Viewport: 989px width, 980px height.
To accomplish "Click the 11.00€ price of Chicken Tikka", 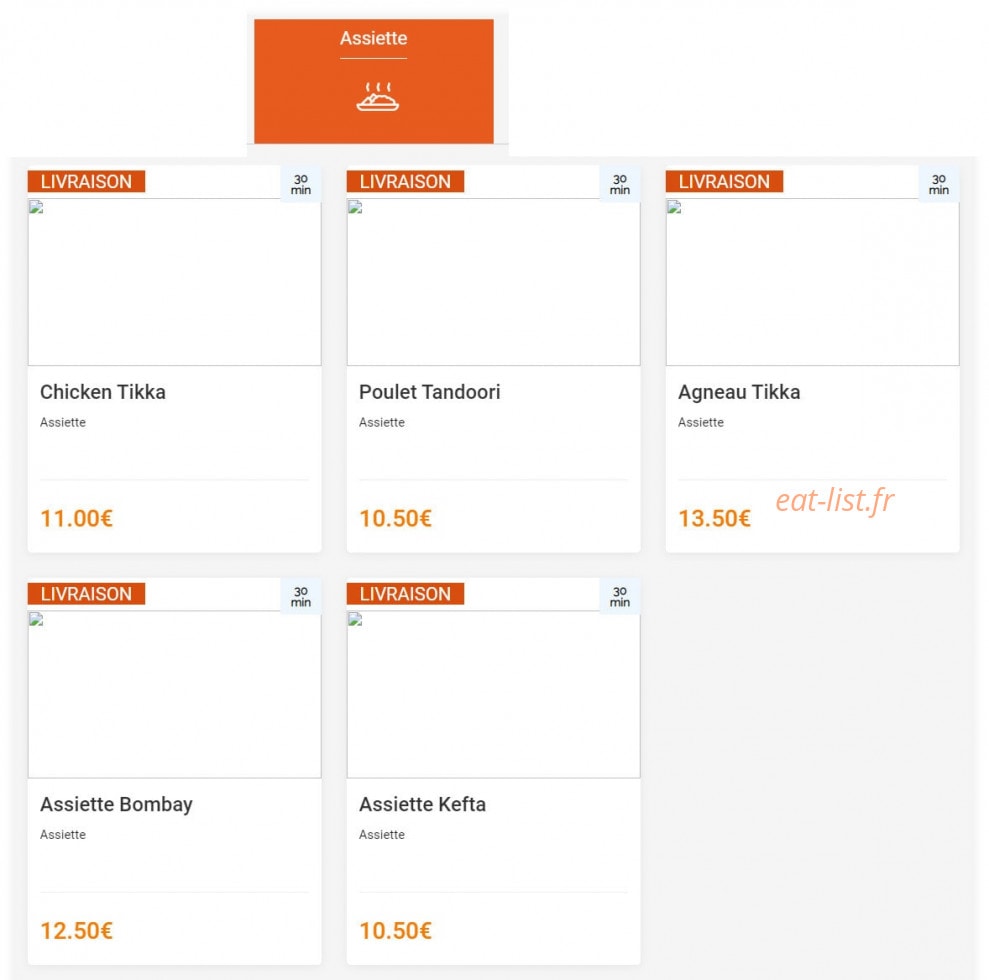I will click(x=76, y=518).
